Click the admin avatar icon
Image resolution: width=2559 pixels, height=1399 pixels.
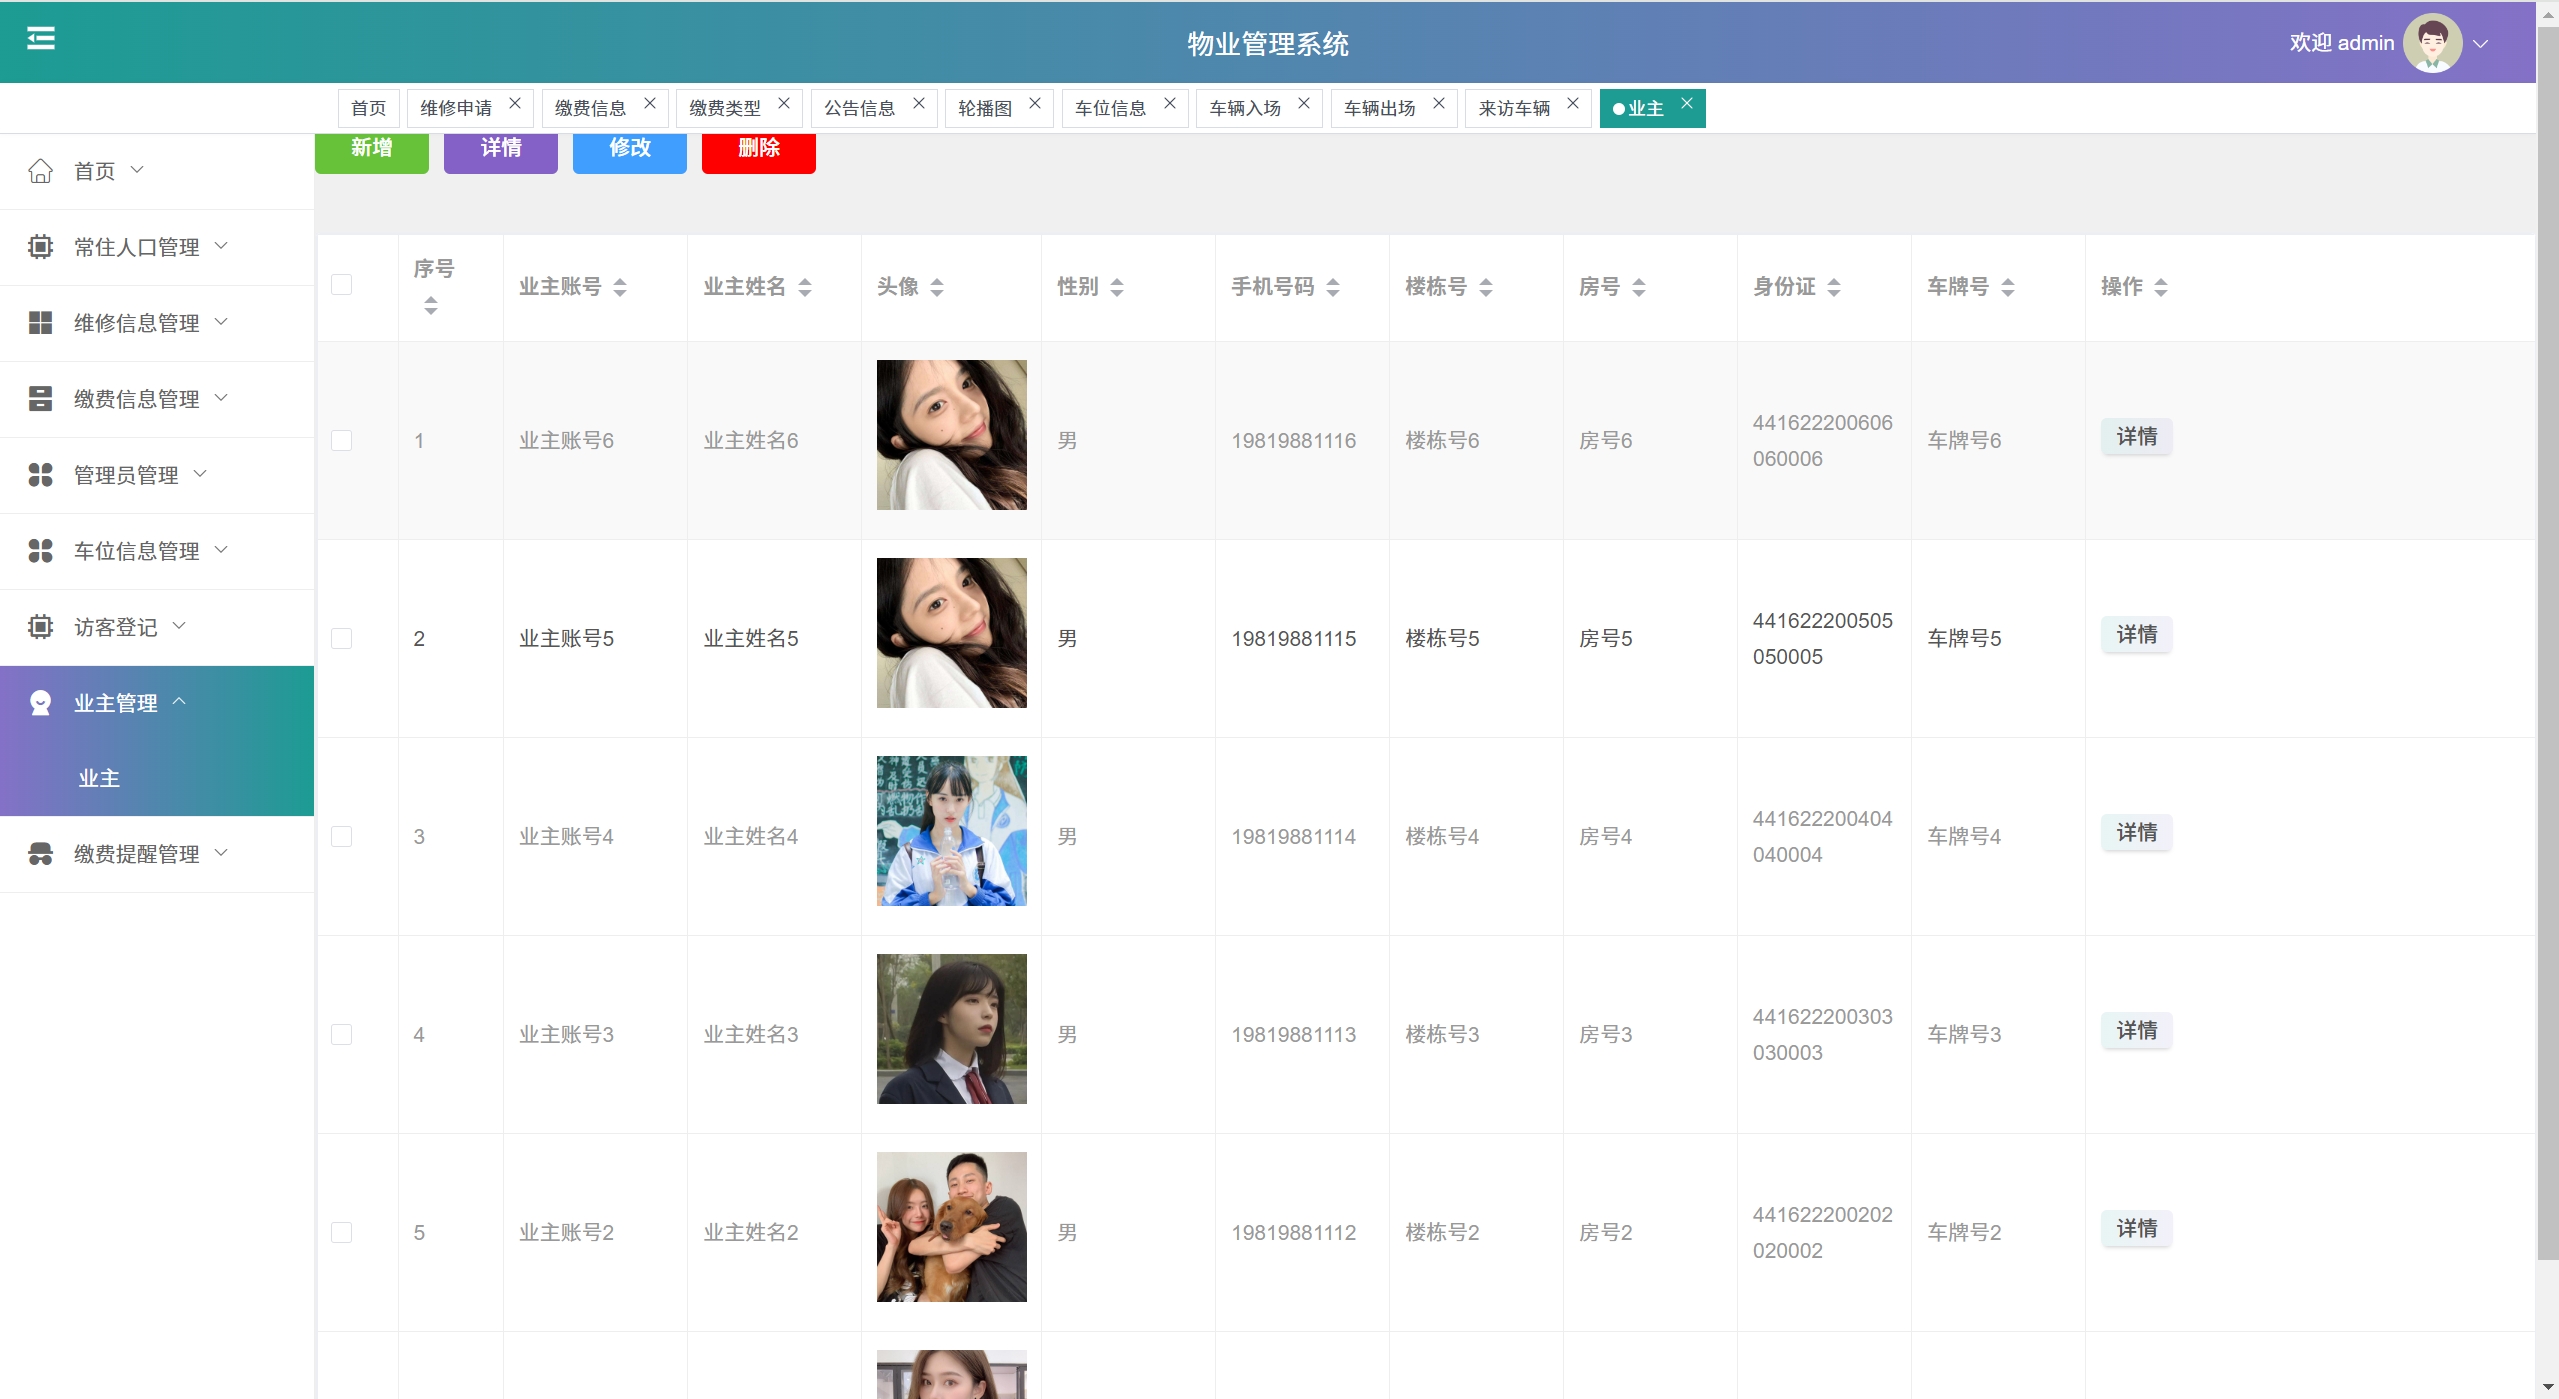coord(2431,43)
